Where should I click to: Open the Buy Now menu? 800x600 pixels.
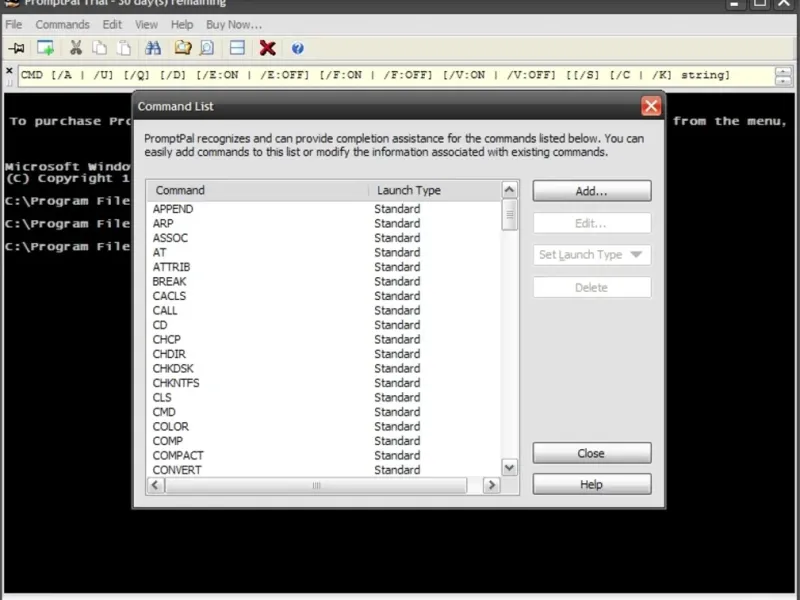pos(234,24)
